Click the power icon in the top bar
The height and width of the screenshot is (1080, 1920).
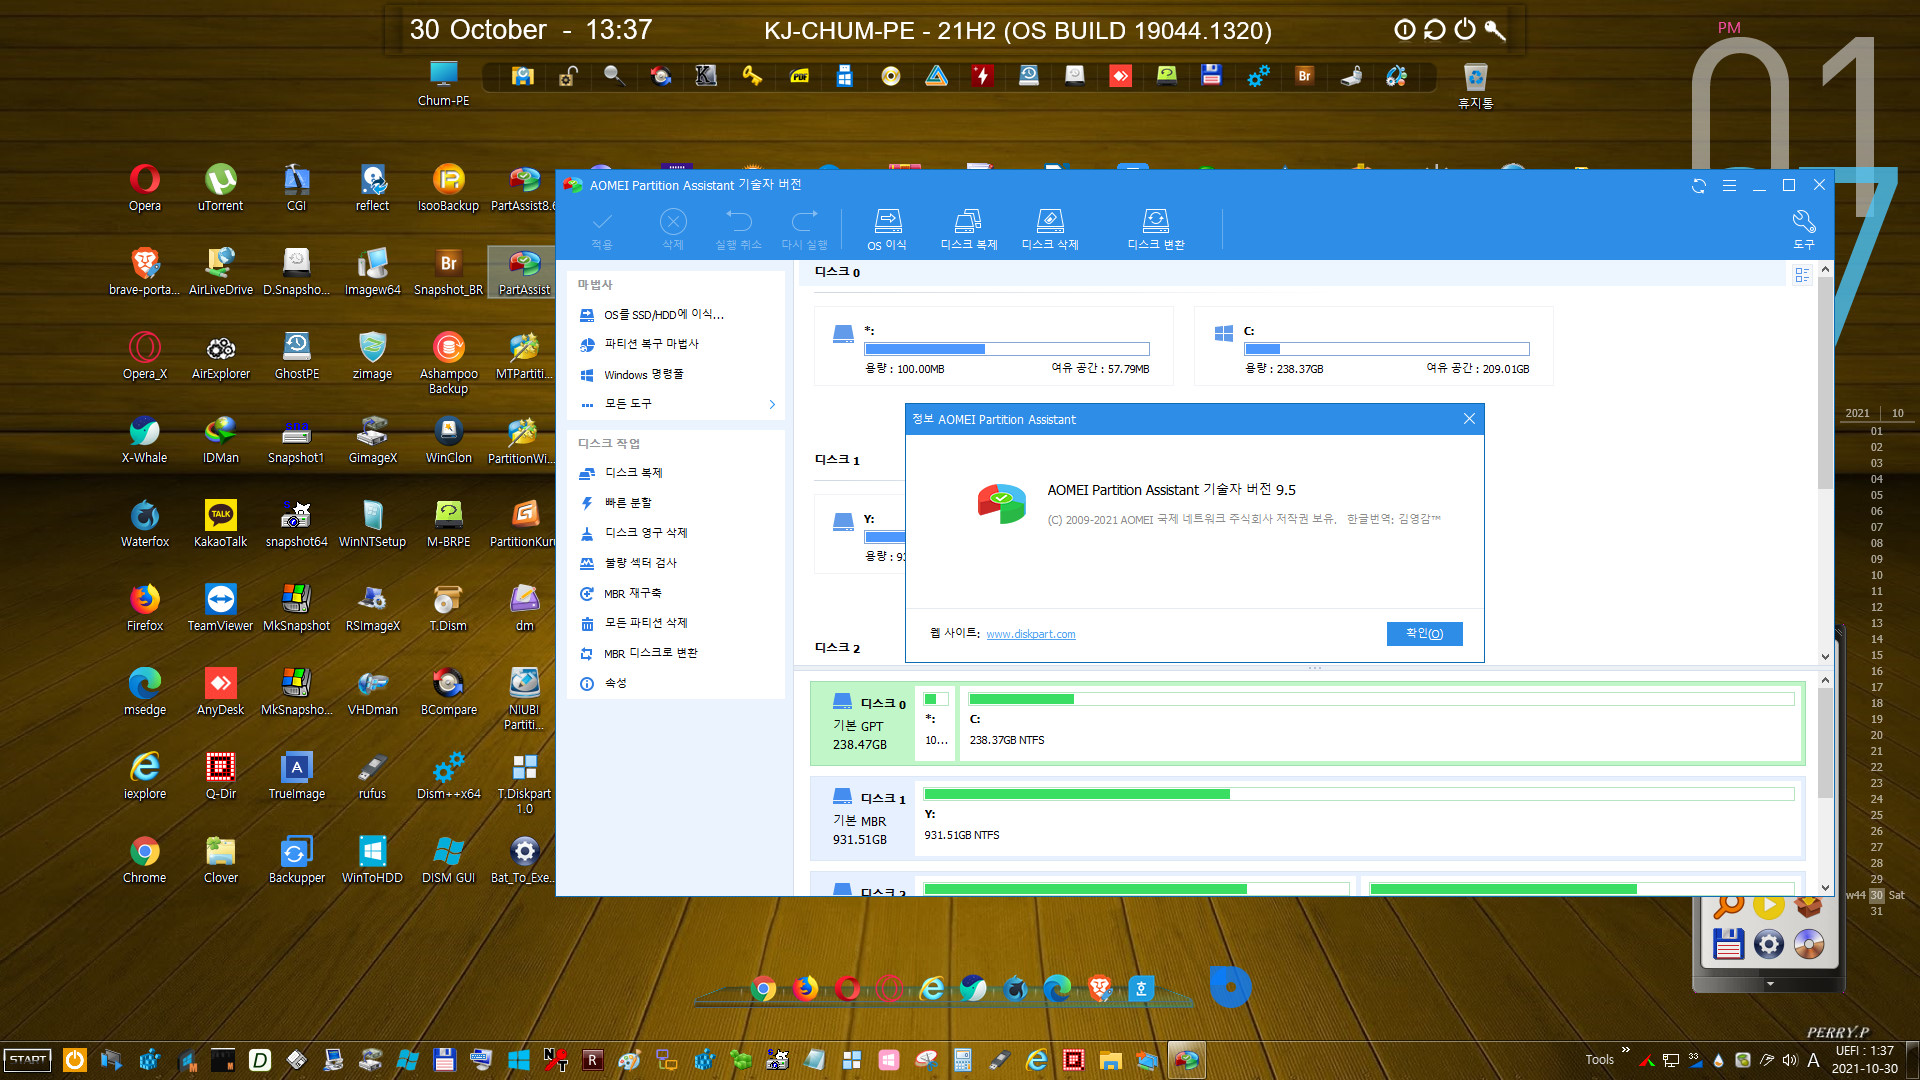pos(1465,30)
